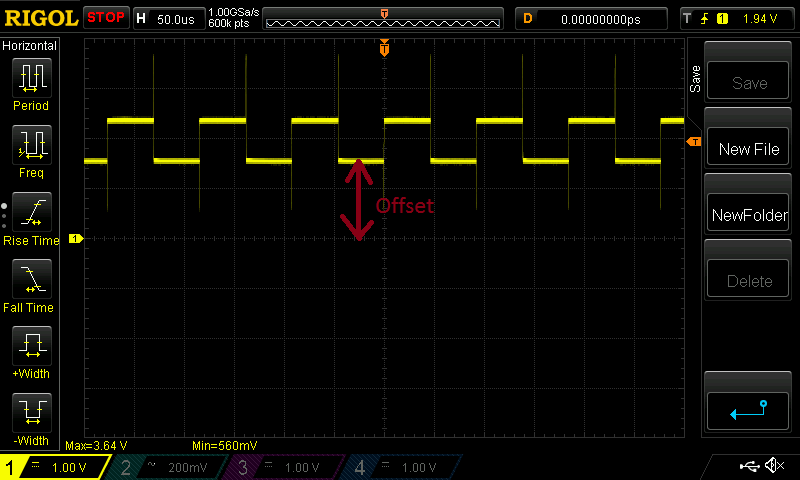
Task: Click the vertical Save tab label
Action: pos(695,79)
